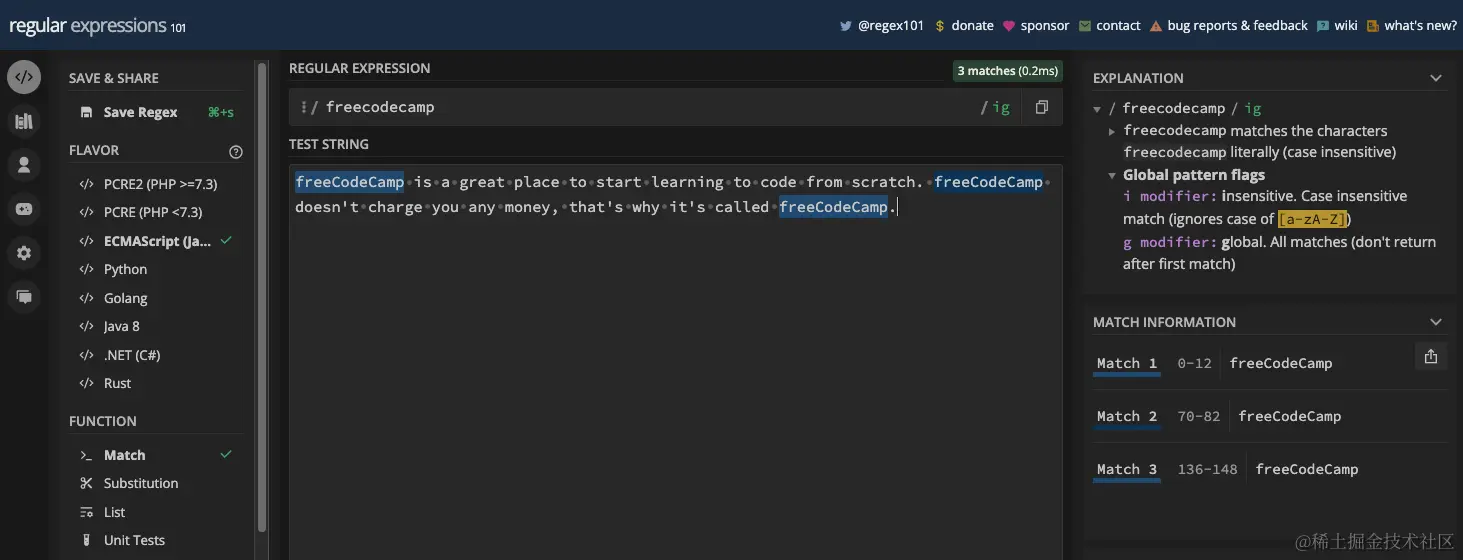
Task: Click the highlighted [a-zA-Z] token
Action: 1312,219
